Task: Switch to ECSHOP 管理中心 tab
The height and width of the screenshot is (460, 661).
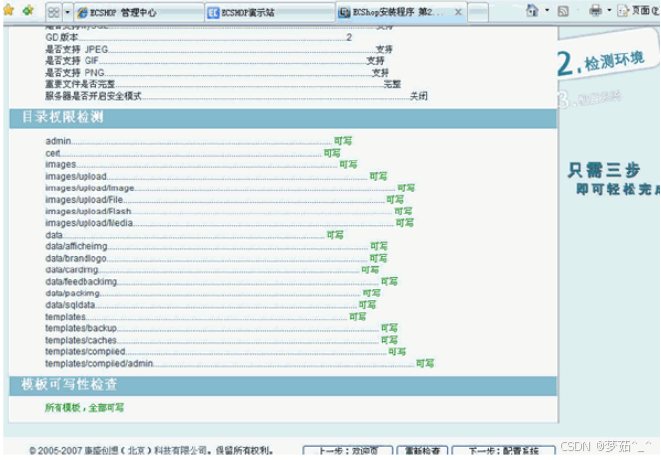Action: point(139,13)
